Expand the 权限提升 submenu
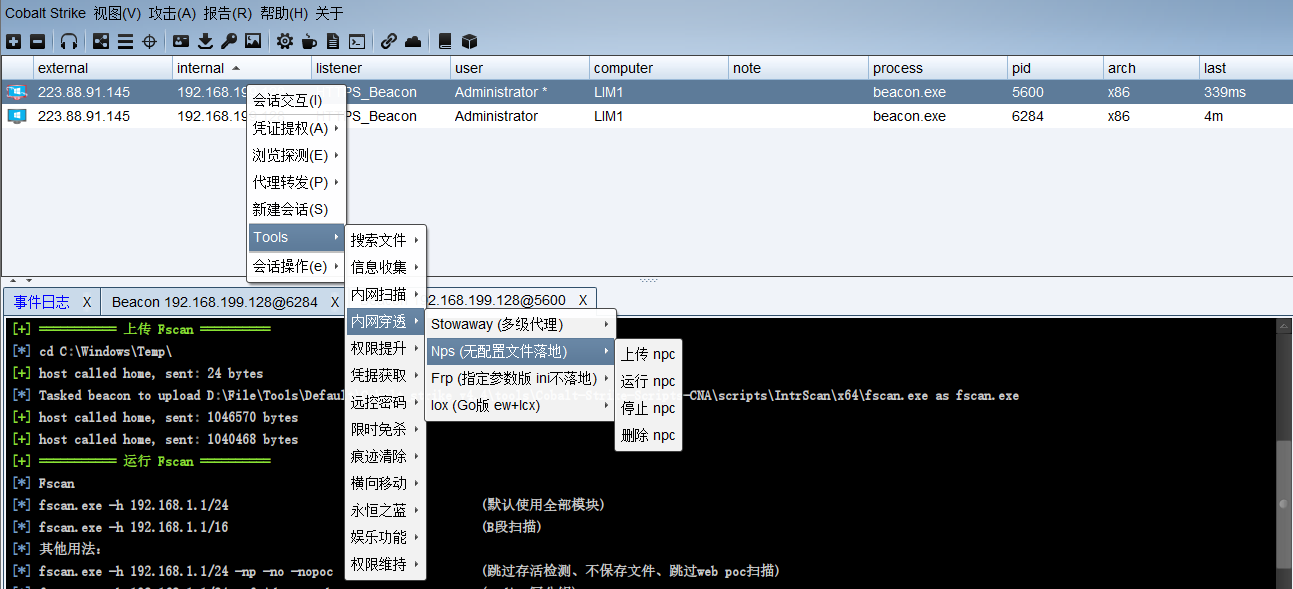1293x589 pixels. point(386,348)
